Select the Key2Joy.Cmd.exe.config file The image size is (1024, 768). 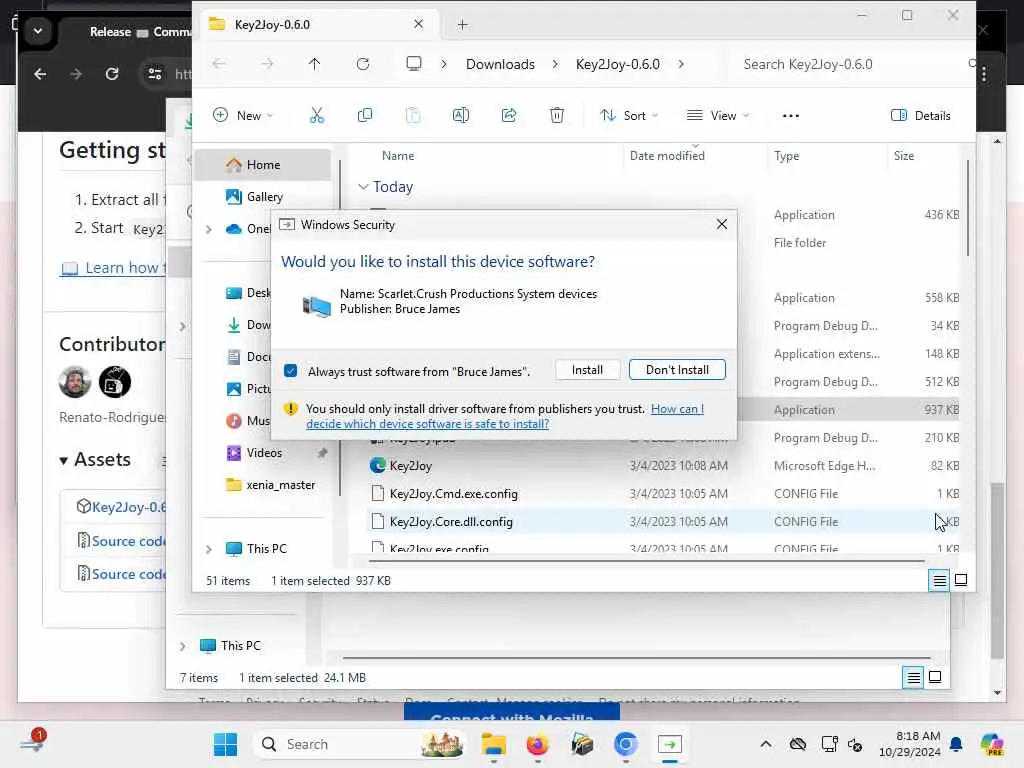[x=663, y=494]
